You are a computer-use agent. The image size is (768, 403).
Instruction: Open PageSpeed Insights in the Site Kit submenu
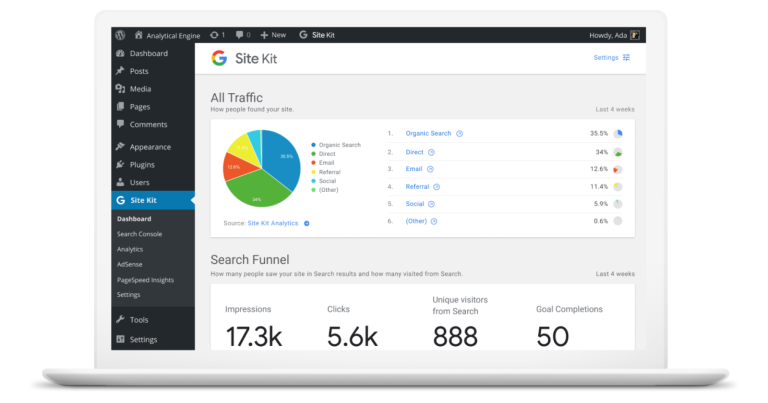point(145,280)
